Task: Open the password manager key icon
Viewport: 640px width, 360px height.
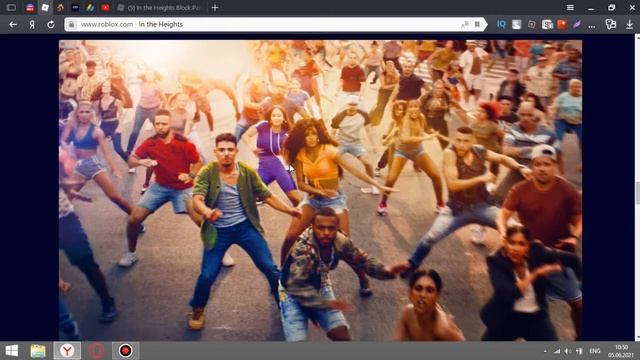Action: tap(611, 24)
